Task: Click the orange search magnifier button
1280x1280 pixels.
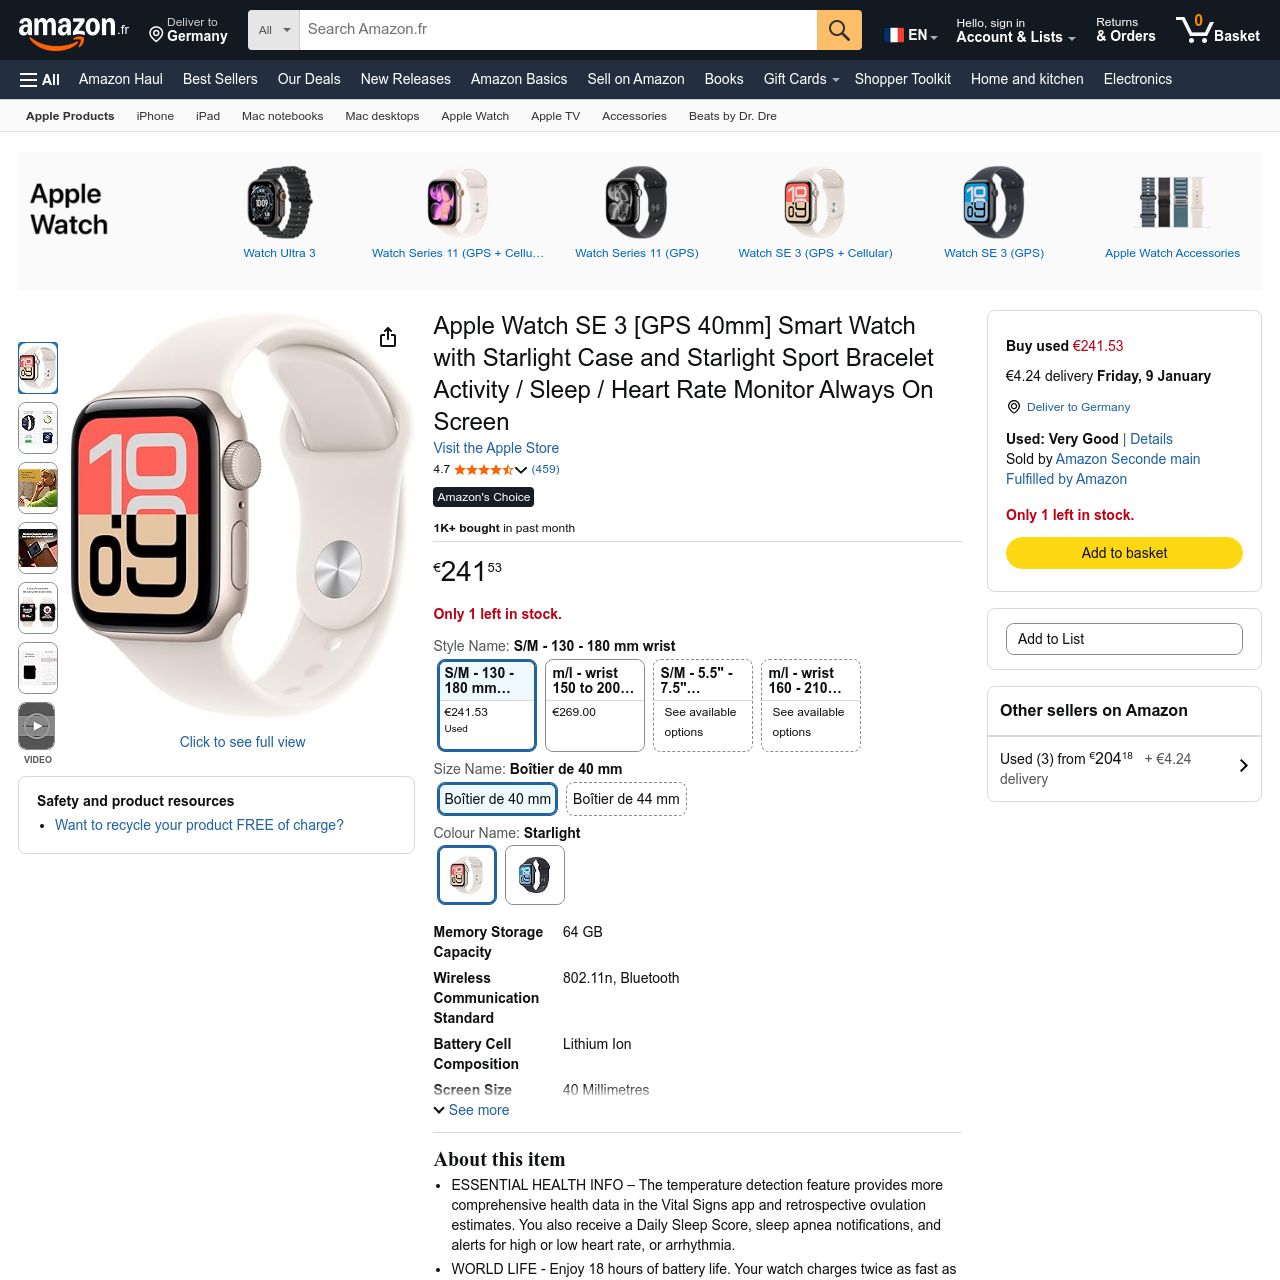Action: tap(839, 30)
